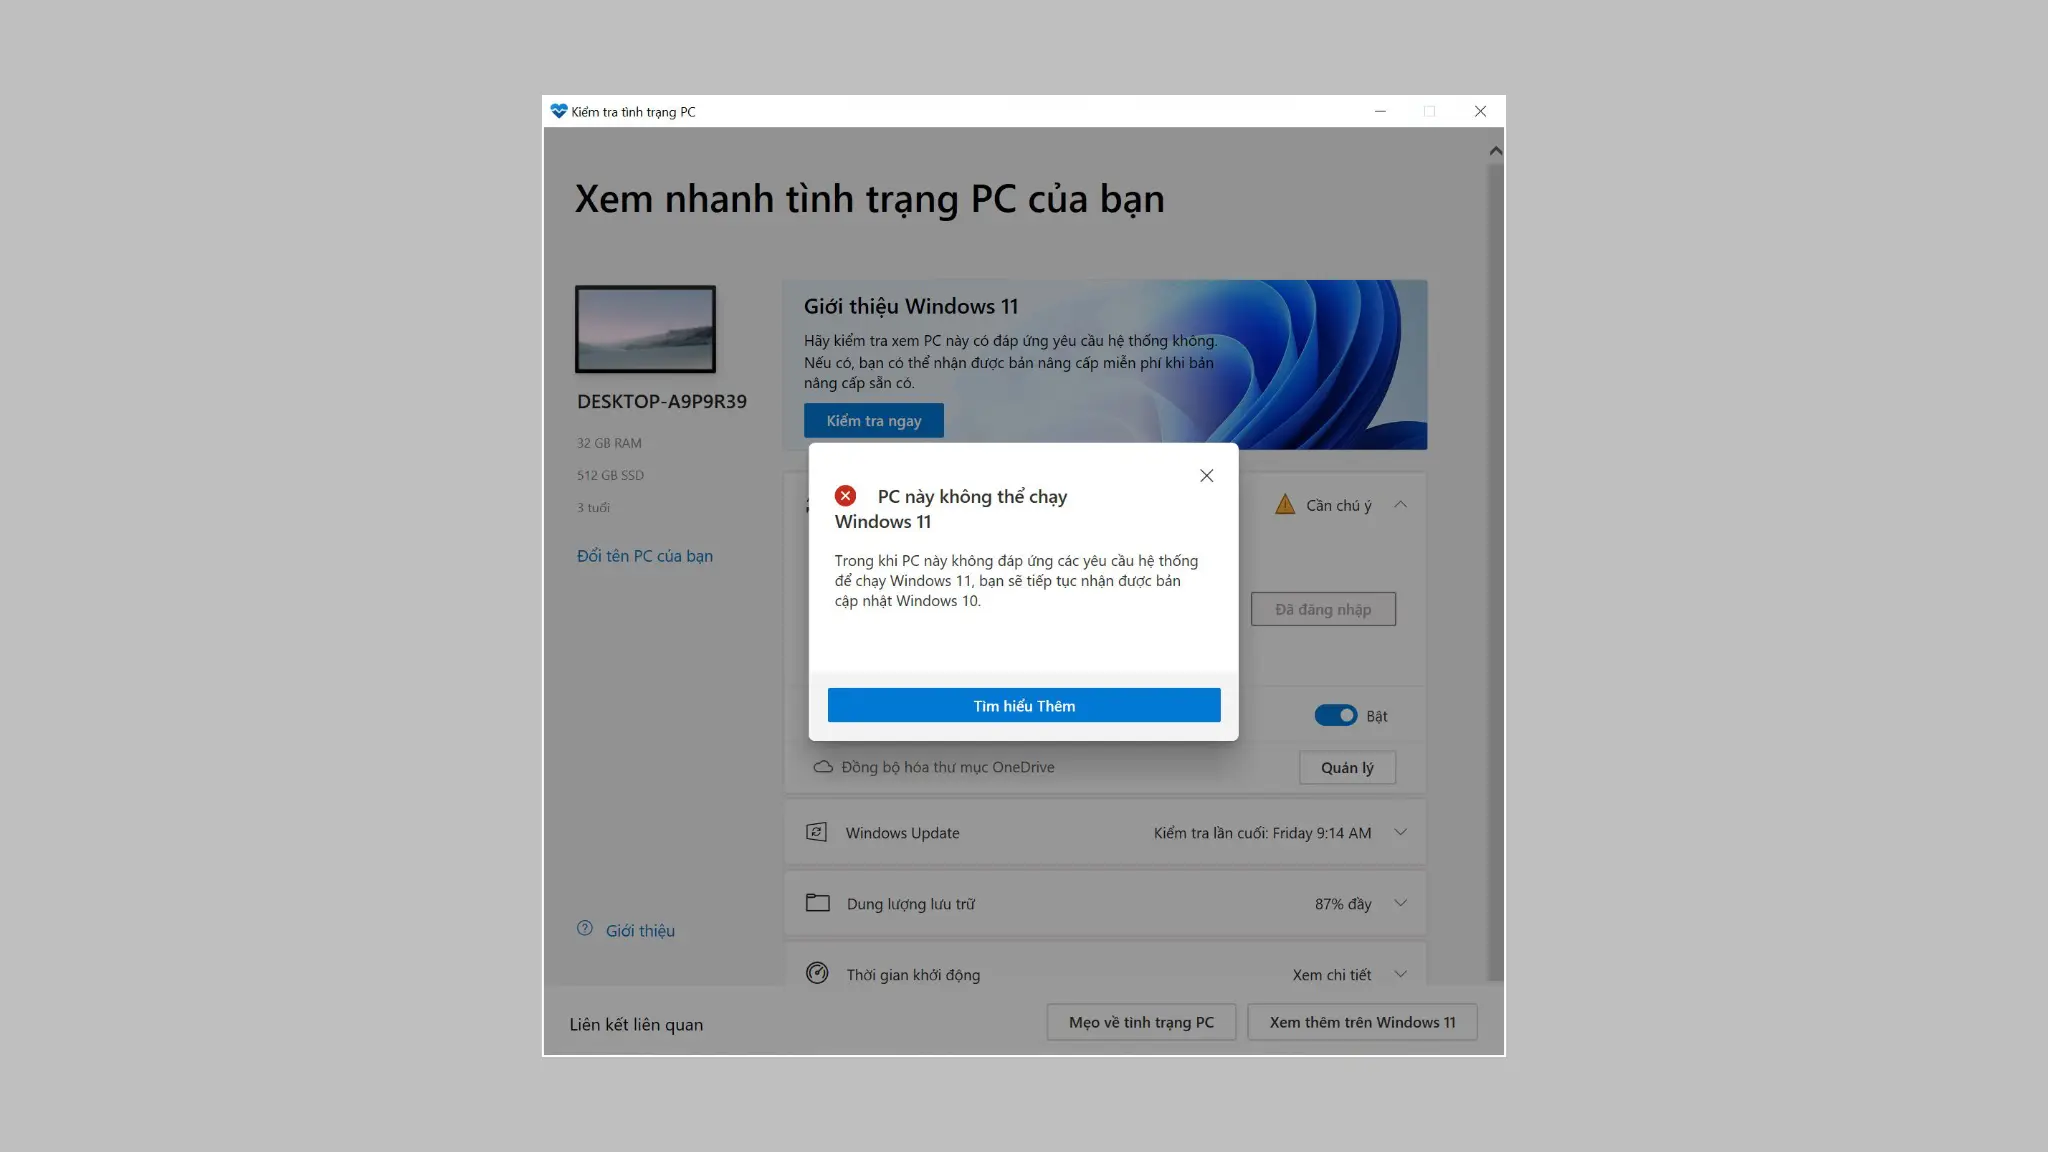Viewport: 2048px width, 1152px height.
Task: Click the 87% đầy storage value
Action: 1343,904
